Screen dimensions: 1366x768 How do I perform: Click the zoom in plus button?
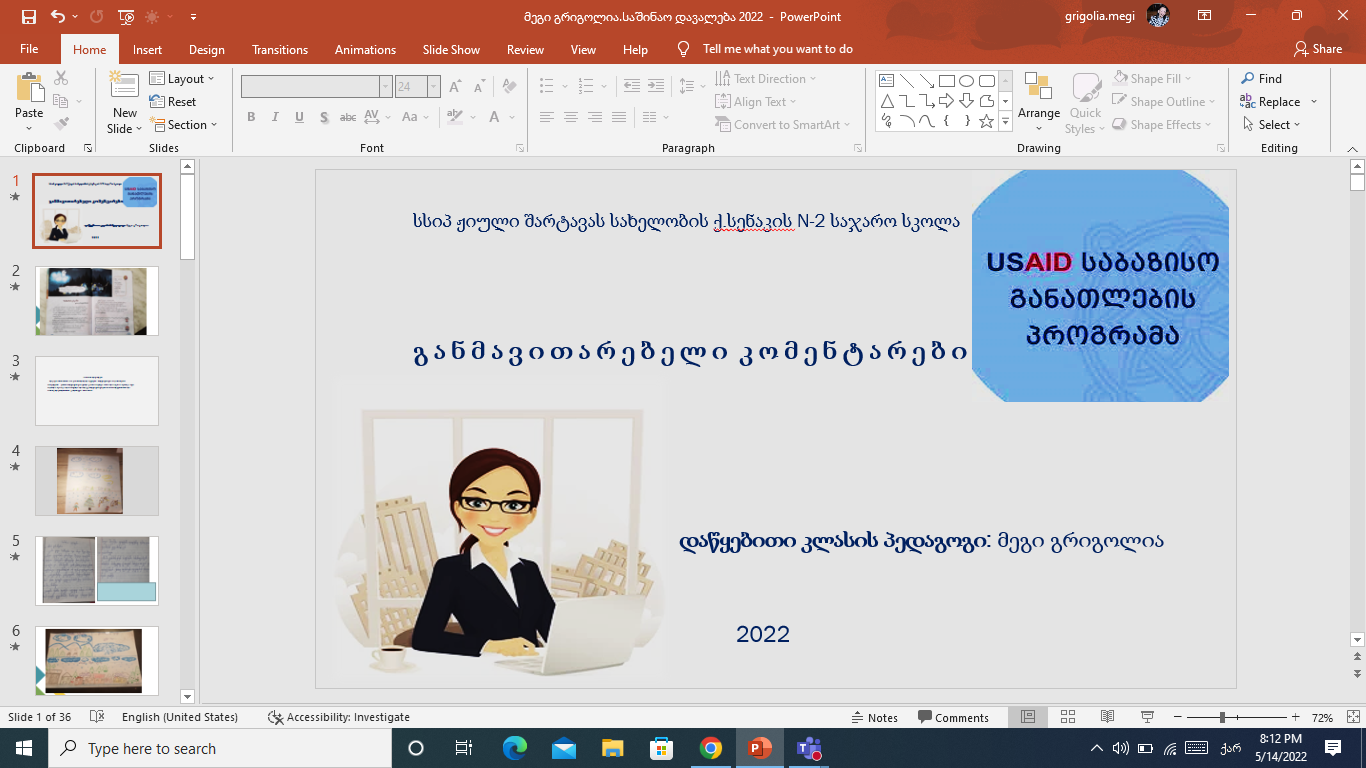click(1296, 717)
